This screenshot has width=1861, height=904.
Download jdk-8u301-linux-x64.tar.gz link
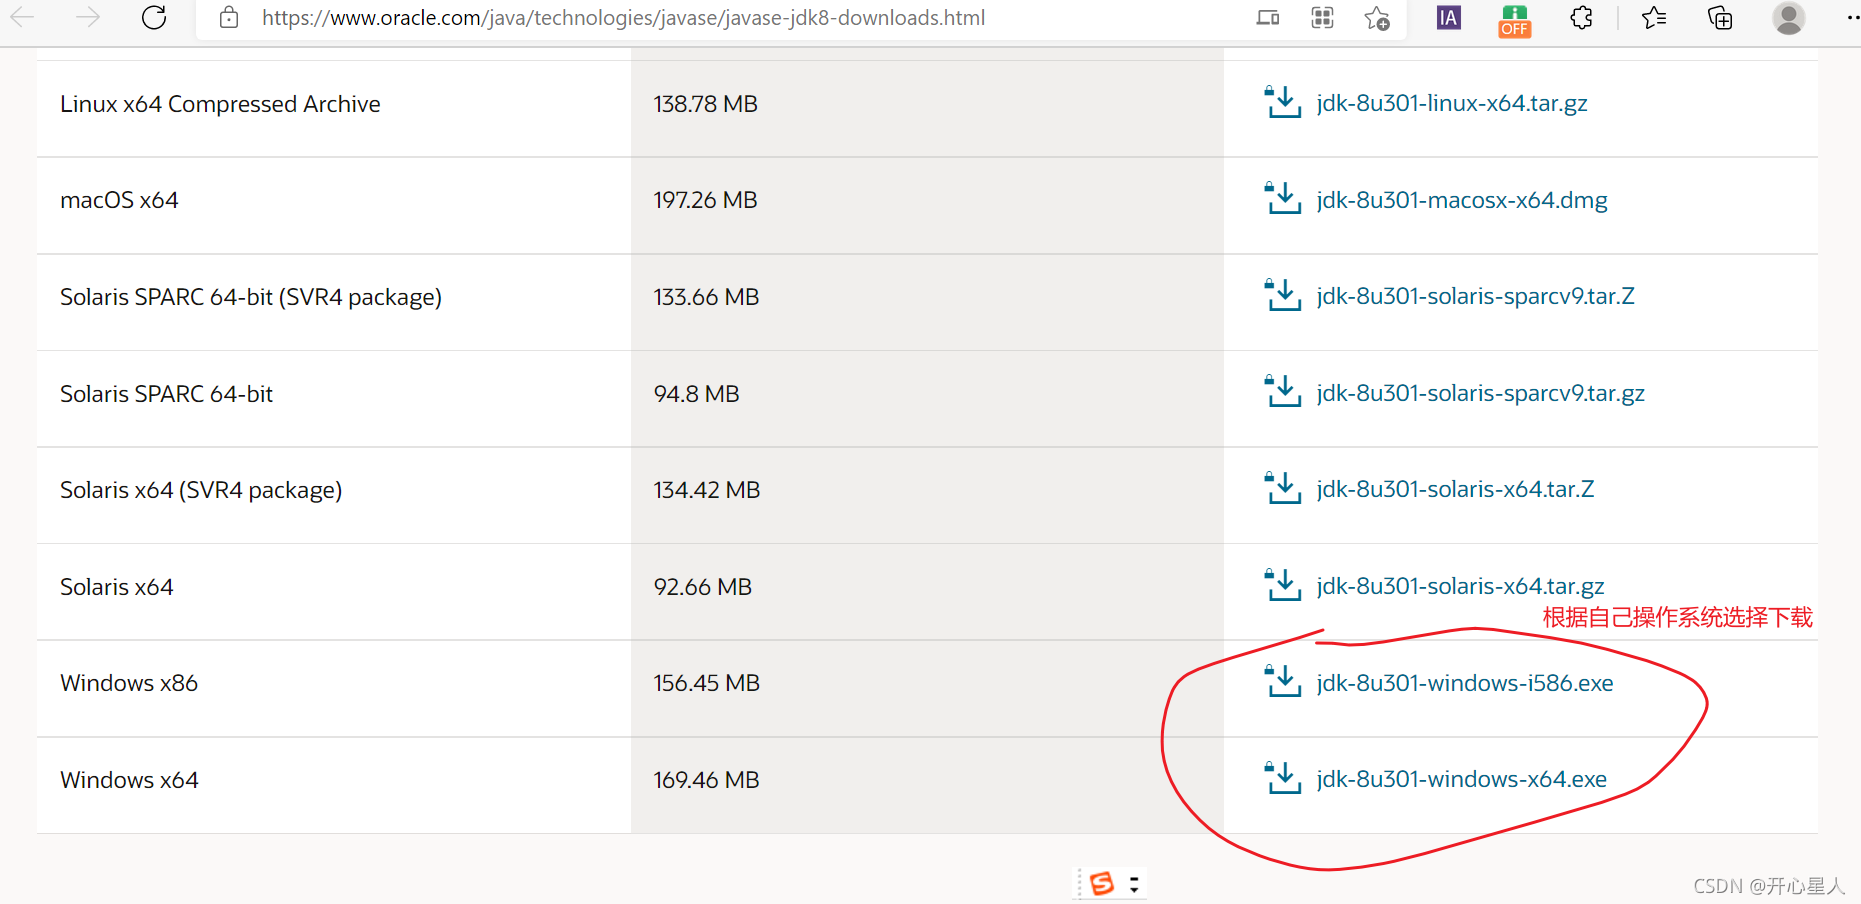point(1452,103)
